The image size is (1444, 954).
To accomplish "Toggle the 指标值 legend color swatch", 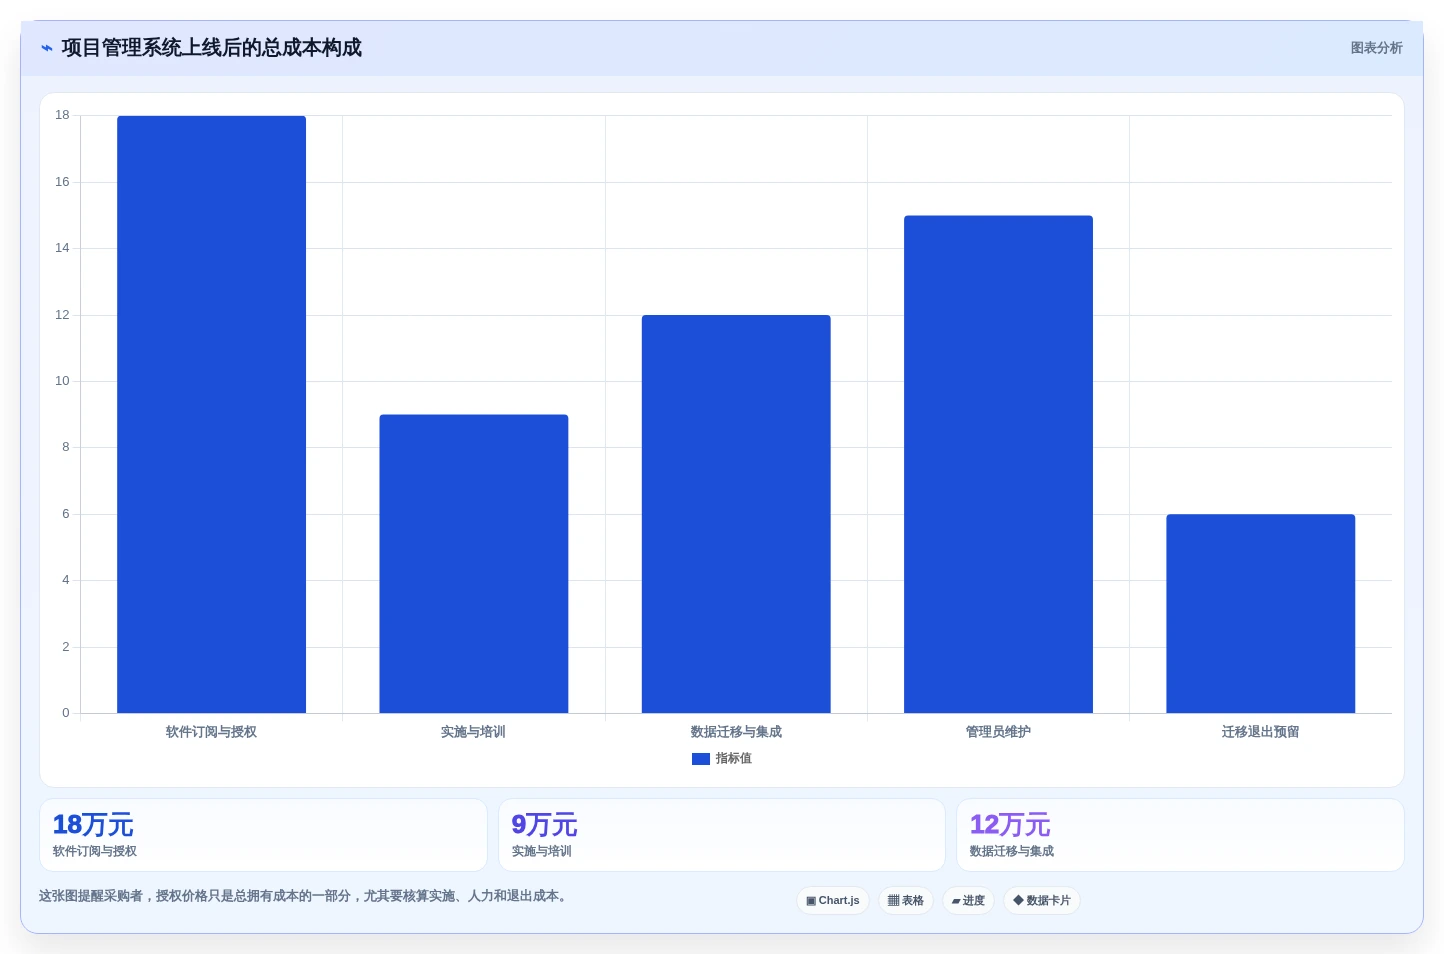I will click(701, 759).
